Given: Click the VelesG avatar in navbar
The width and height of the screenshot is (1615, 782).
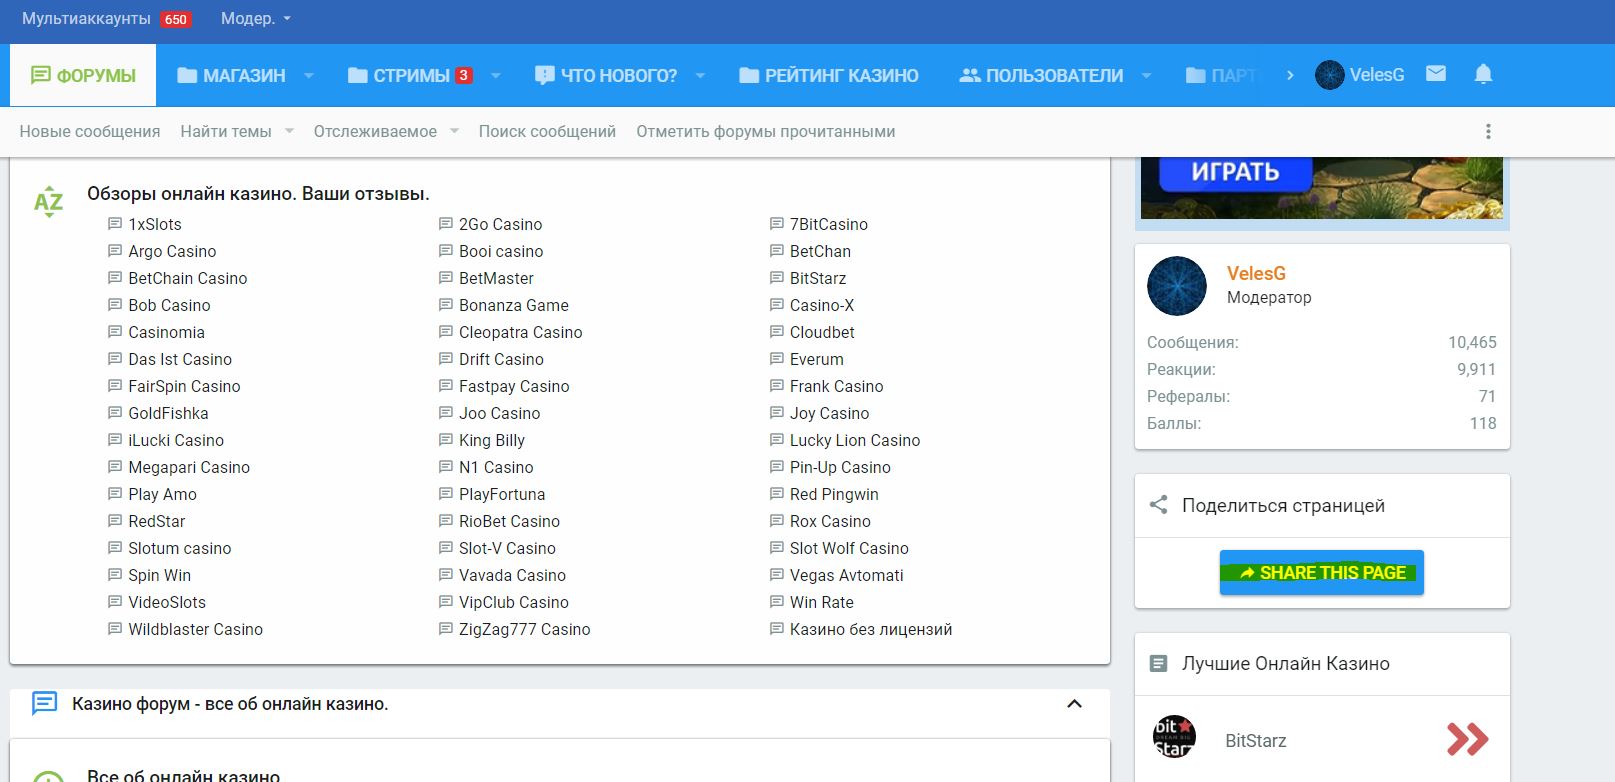Looking at the screenshot, I should [1329, 75].
